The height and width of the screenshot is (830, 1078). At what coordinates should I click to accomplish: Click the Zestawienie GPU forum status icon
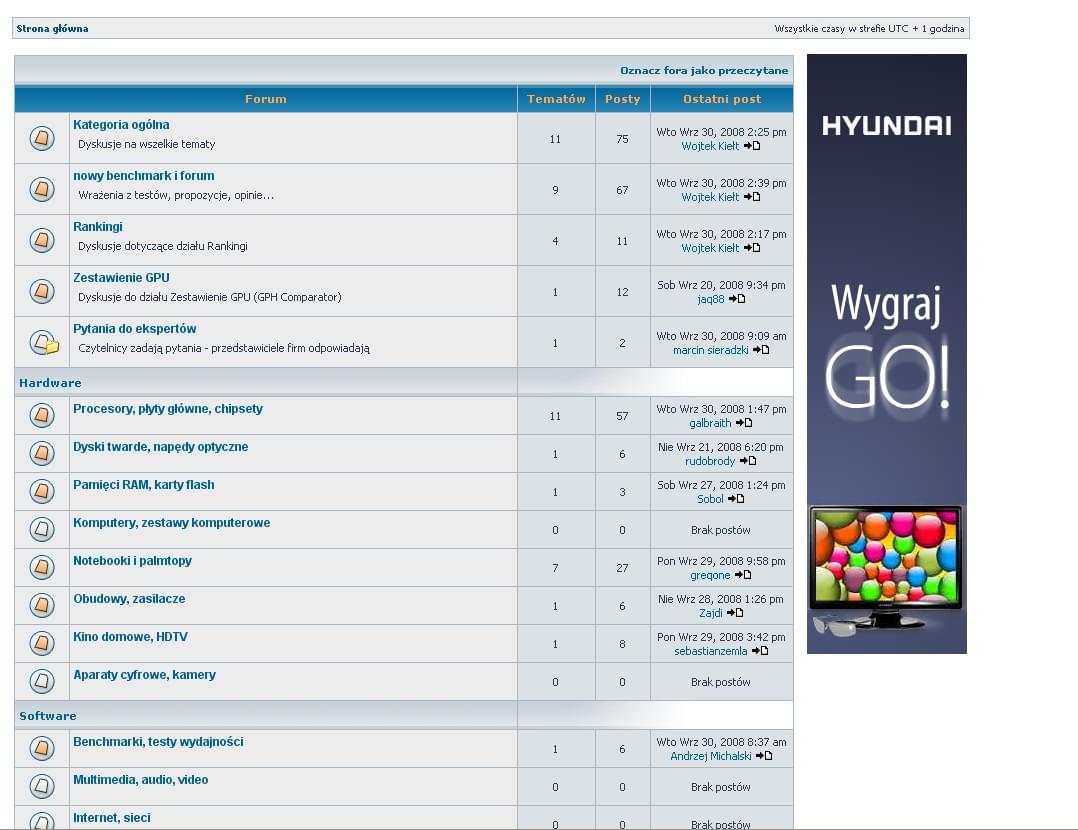42,291
